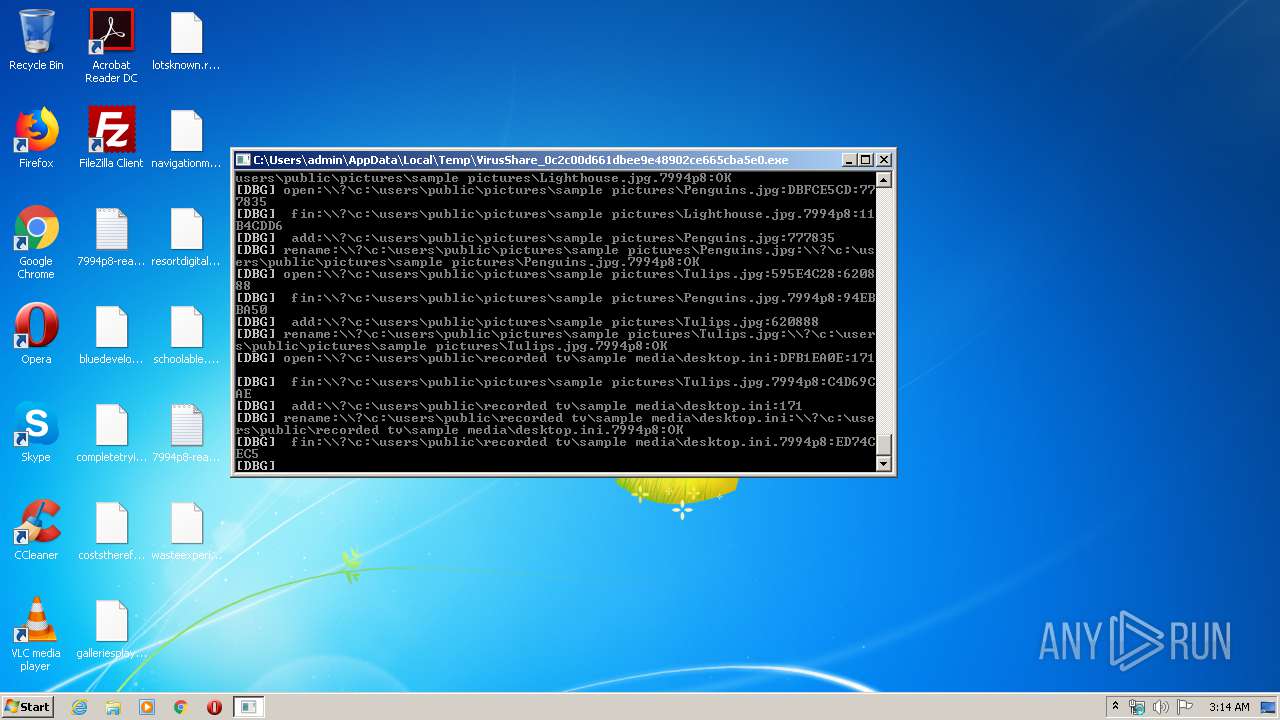
Task: Minimize the VirusShare console window
Action: pos(849,160)
